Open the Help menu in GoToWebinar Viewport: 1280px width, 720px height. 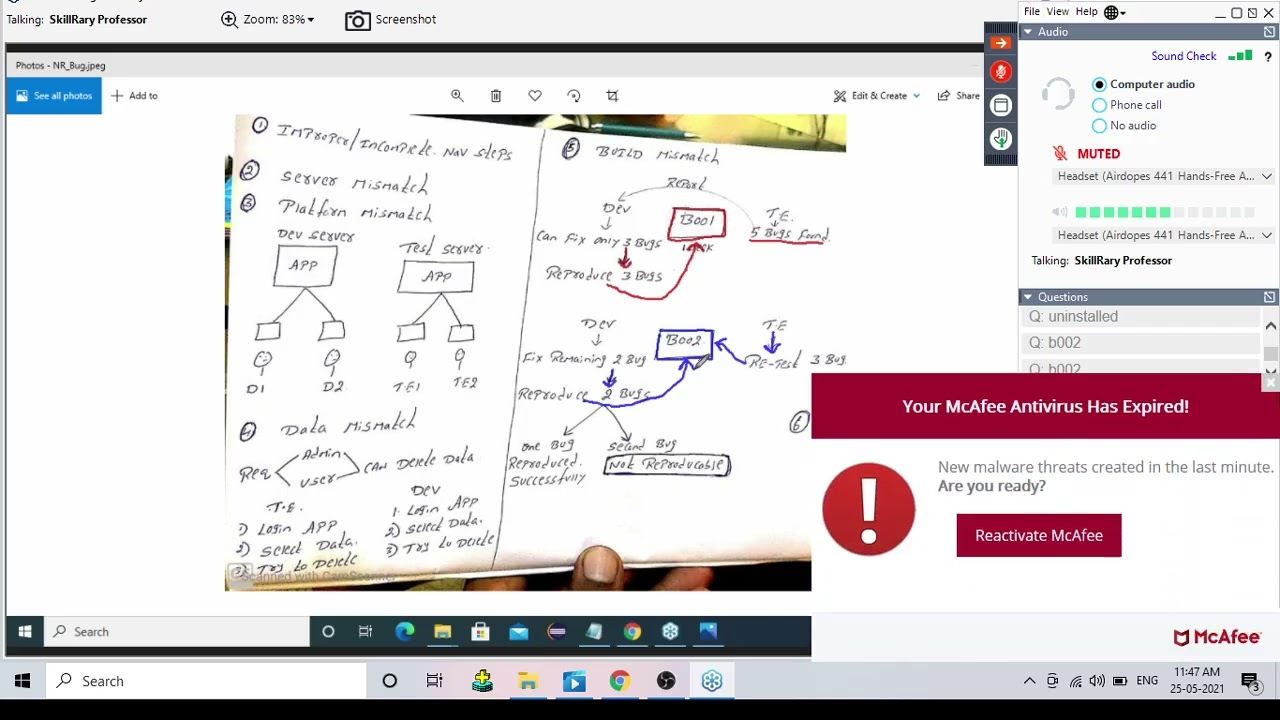[1086, 12]
